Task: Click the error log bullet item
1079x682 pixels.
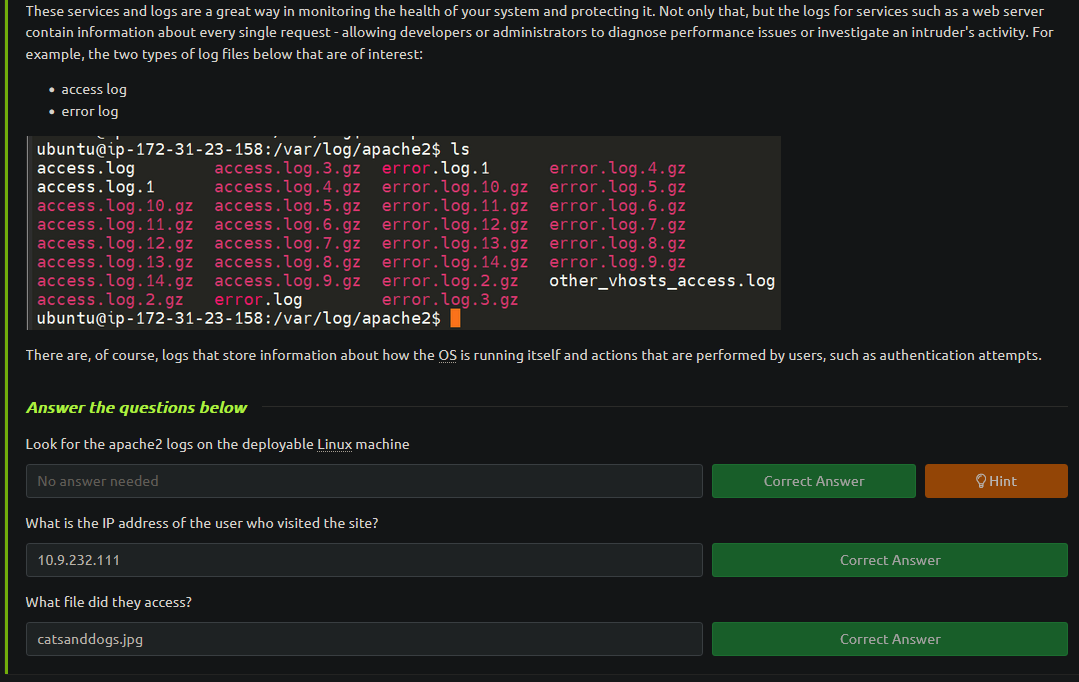Action: coord(89,111)
